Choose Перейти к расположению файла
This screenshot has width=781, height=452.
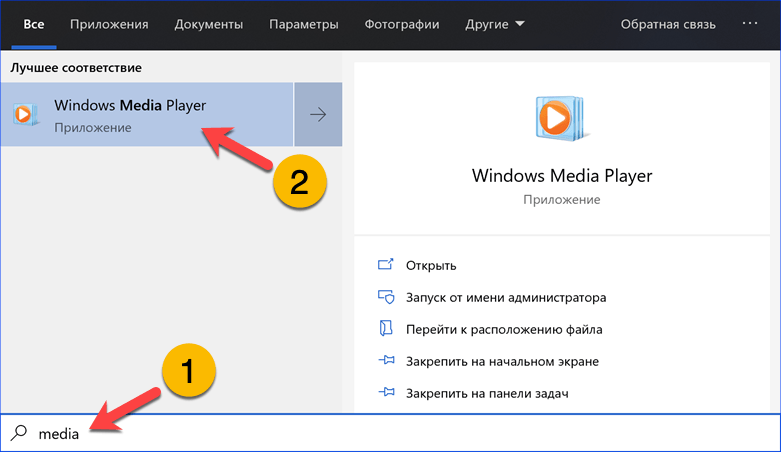(x=504, y=329)
